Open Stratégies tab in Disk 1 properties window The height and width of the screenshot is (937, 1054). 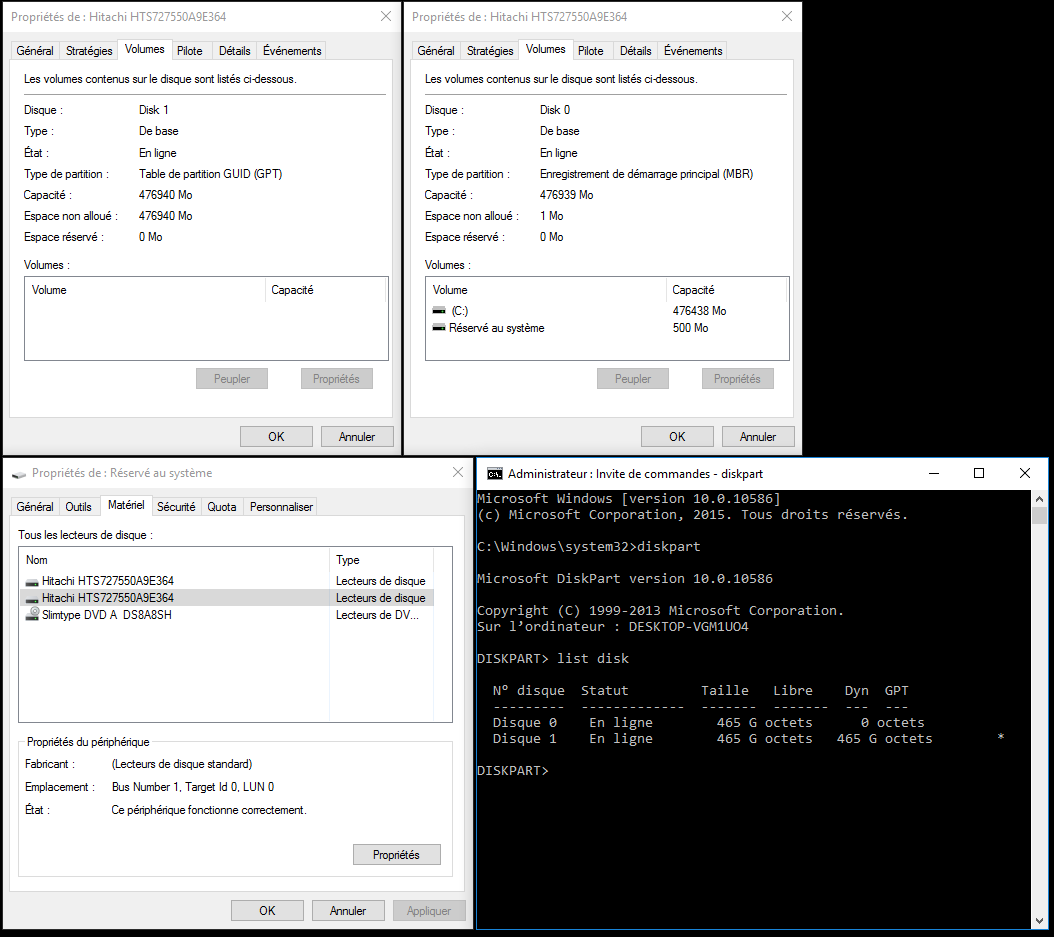[x=89, y=50]
